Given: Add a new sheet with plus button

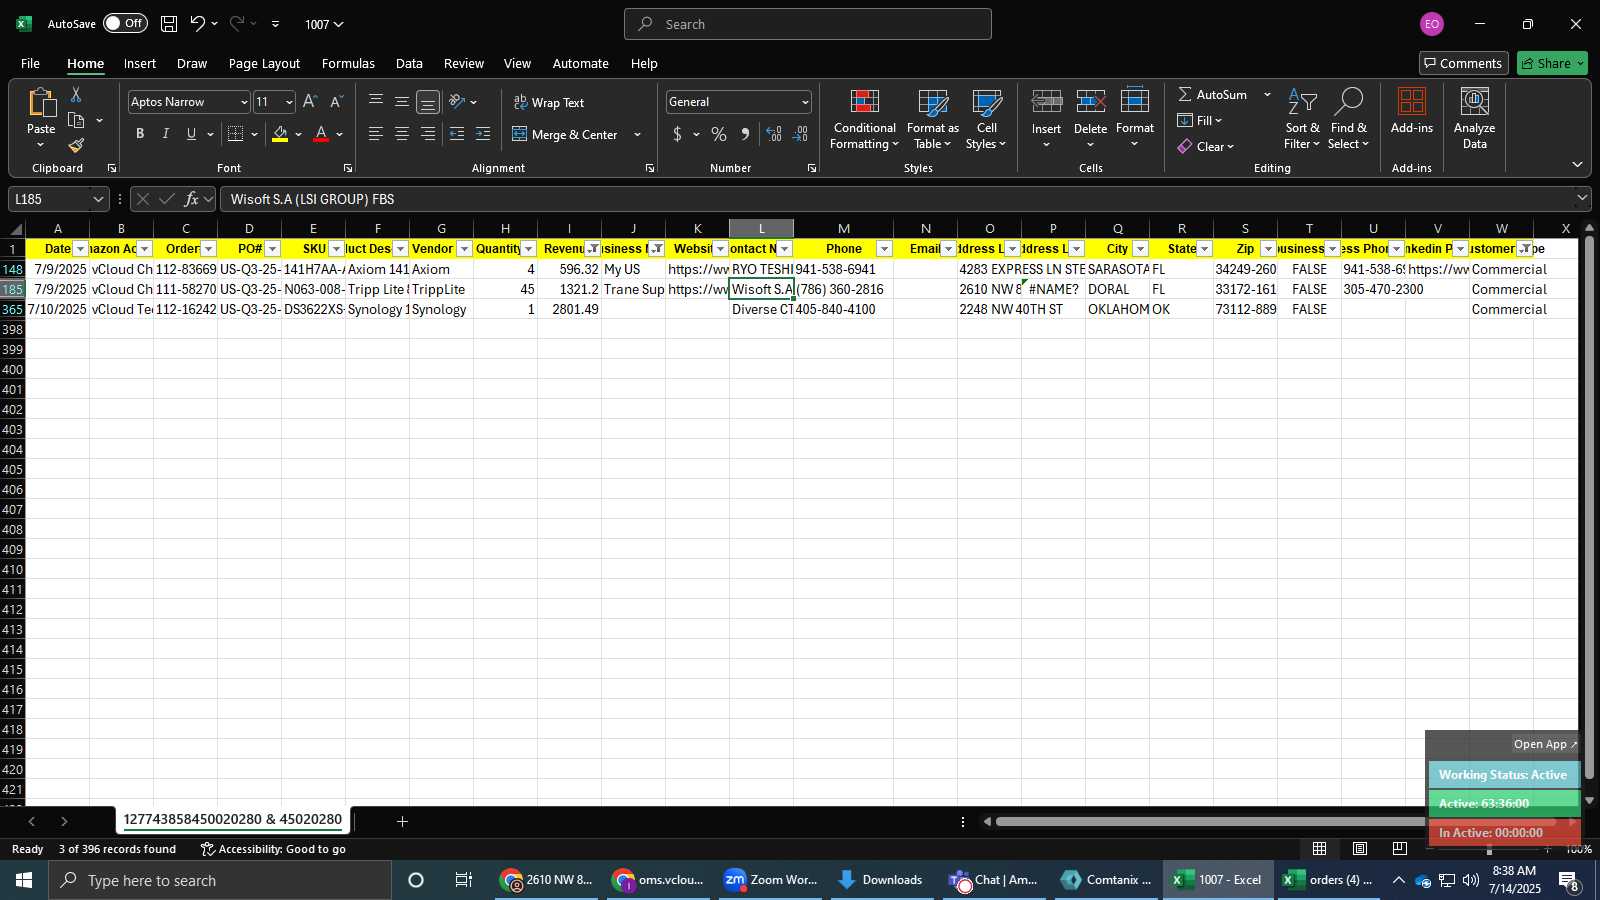Looking at the screenshot, I should click(402, 821).
